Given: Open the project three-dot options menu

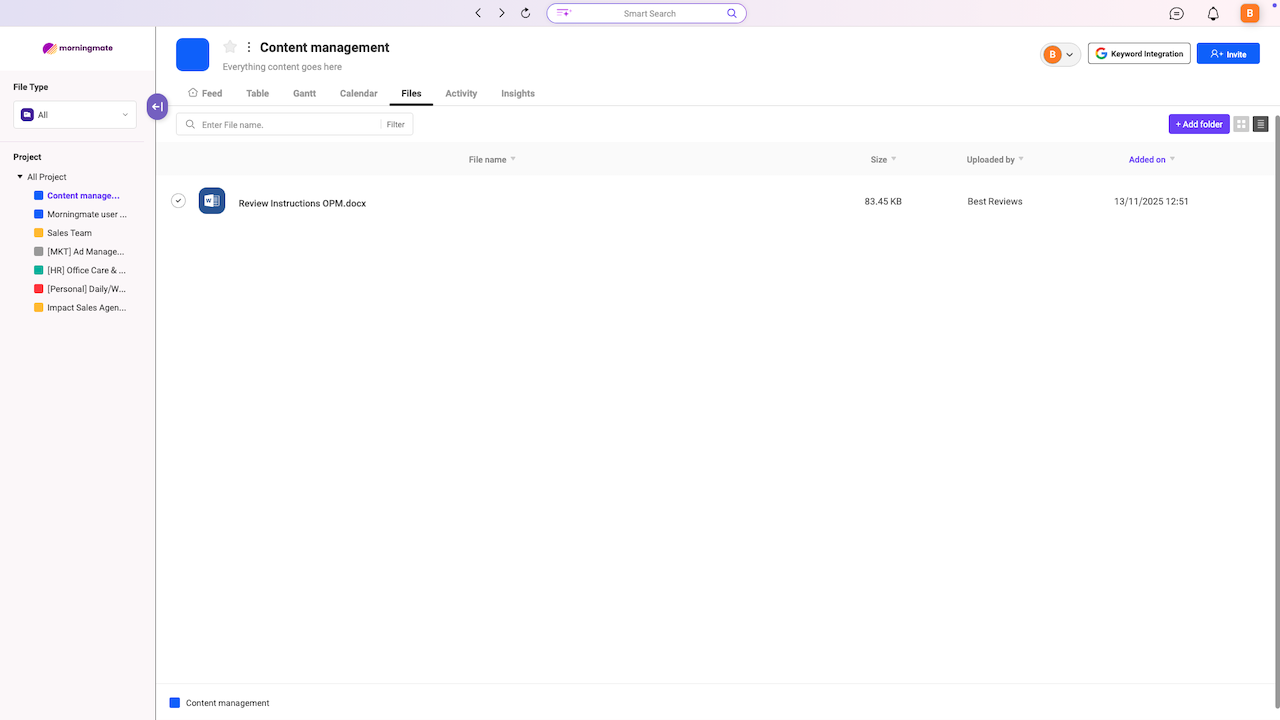Looking at the screenshot, I should click(x=249, y=47).
